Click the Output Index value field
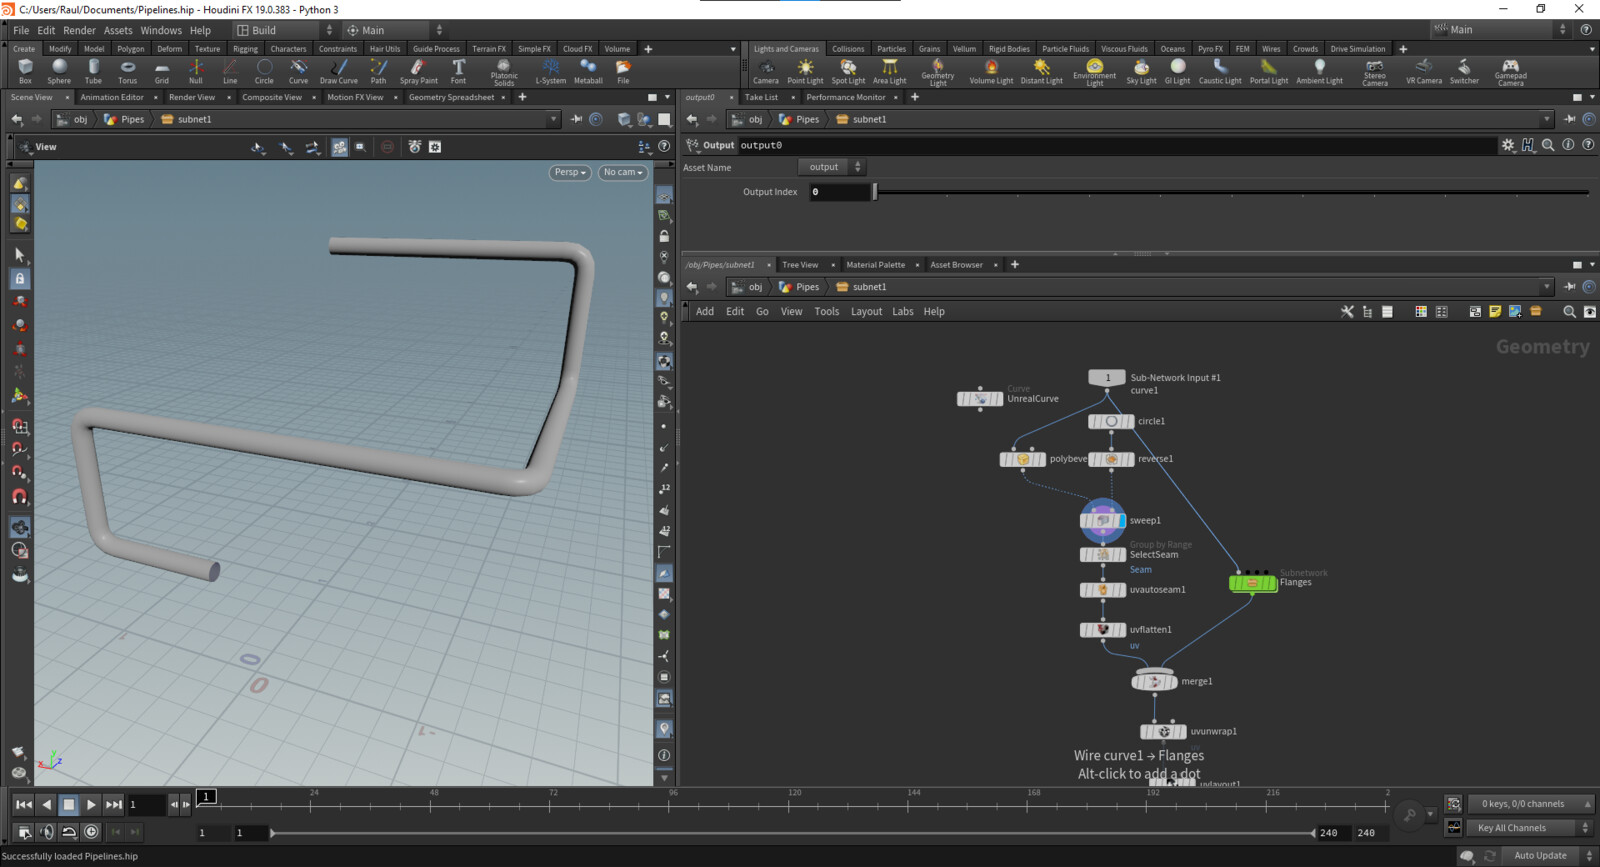Image resolution: width=1600 pixels, height=867 pixels. pyautogui.click(x=840, y=192)
